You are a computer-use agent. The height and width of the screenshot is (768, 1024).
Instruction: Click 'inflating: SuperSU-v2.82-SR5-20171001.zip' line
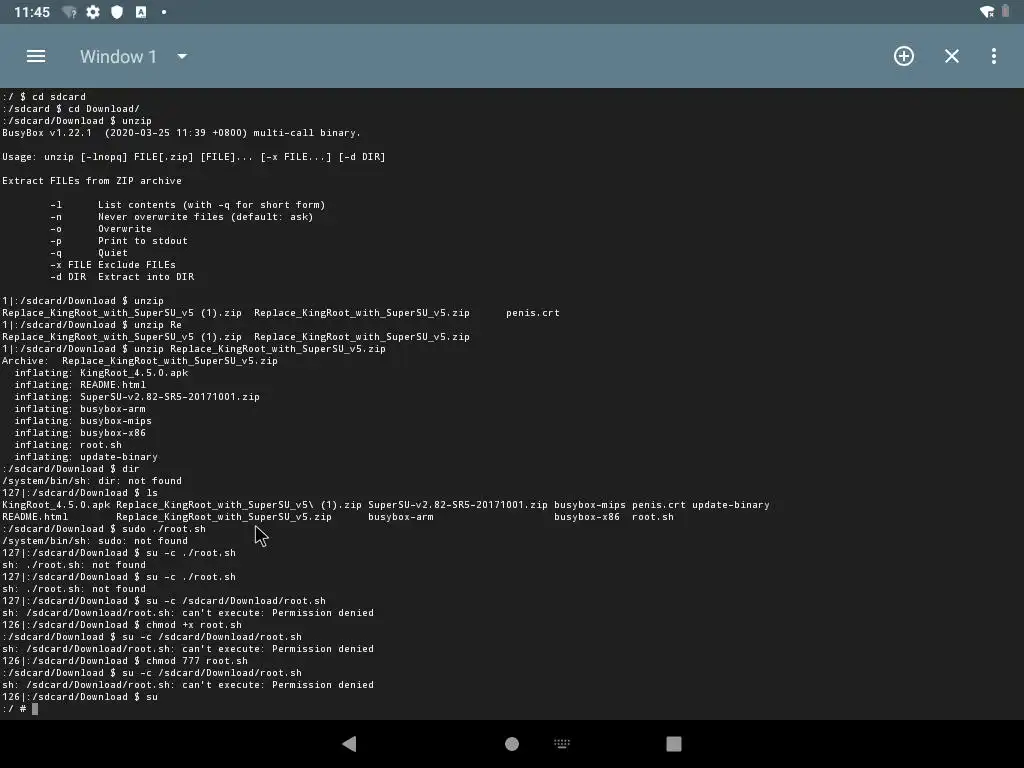tap(137, 397)
